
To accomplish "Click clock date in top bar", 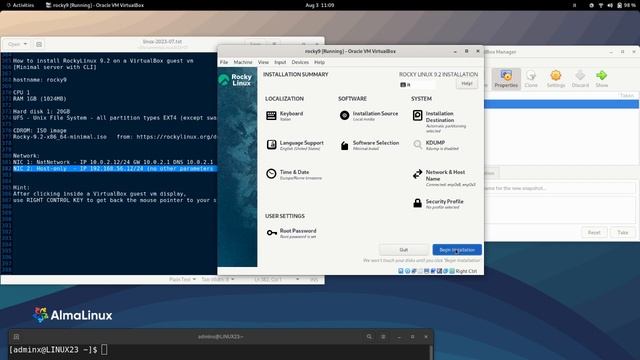I will [320, 5].
